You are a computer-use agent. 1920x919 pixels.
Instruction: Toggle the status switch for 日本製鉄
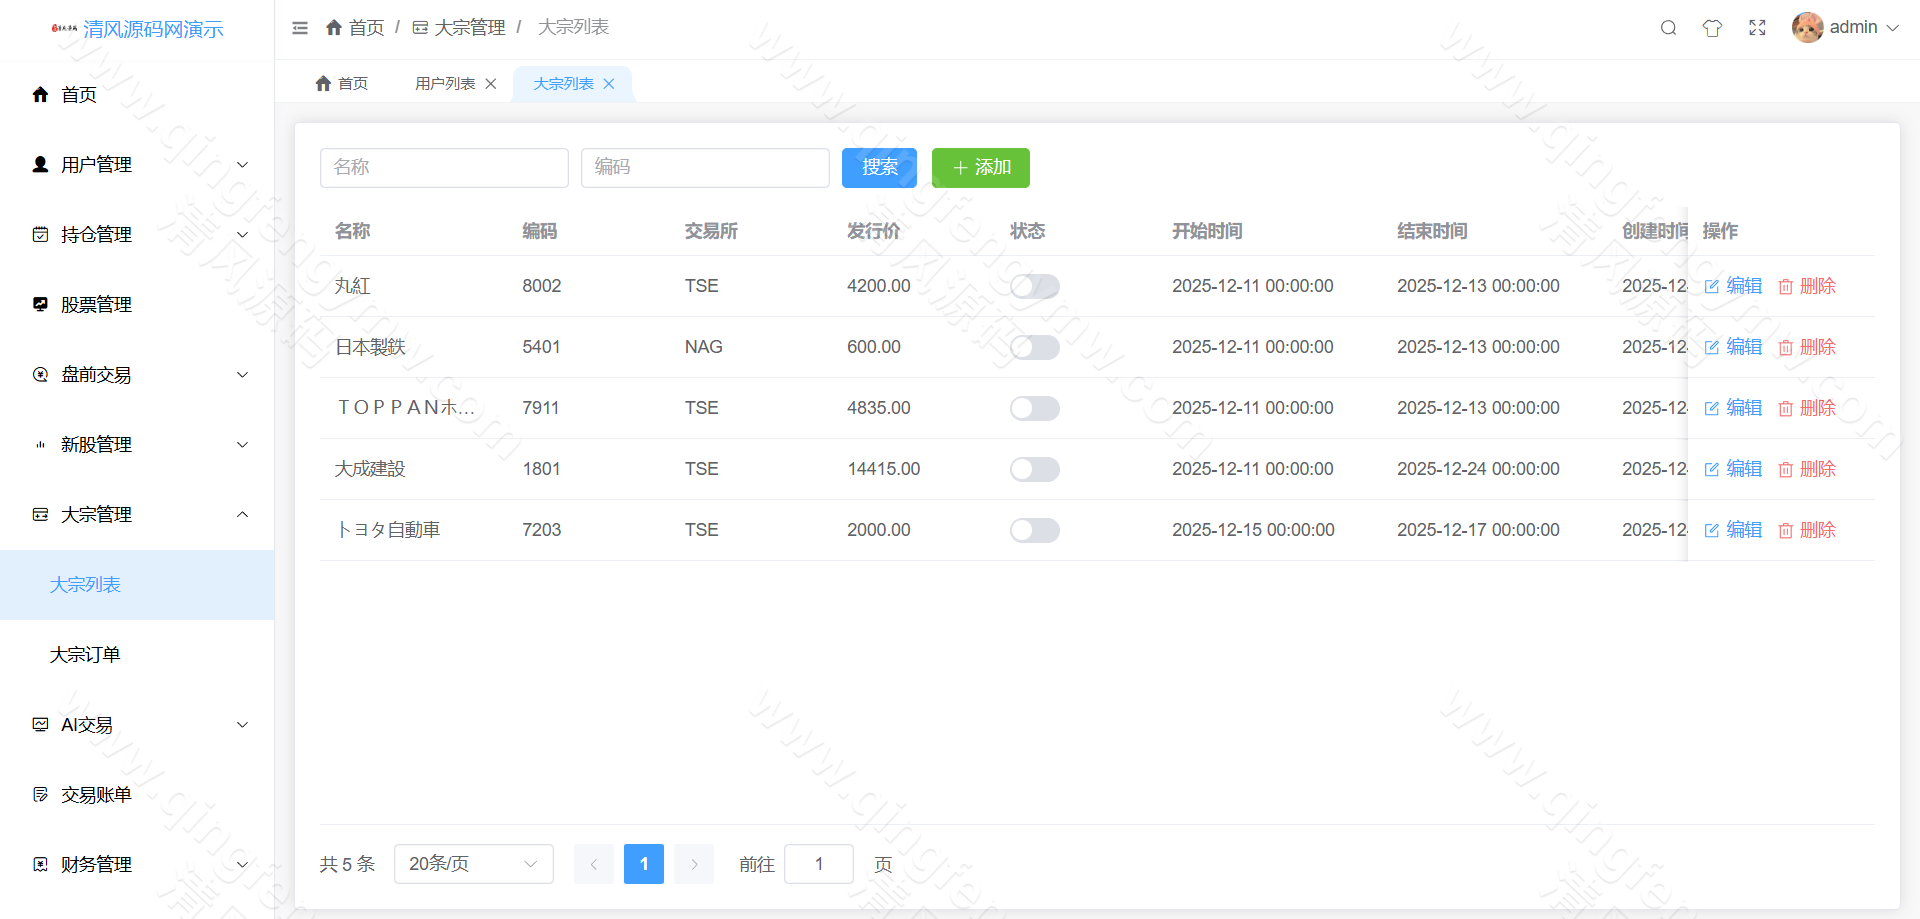(x=1035, y=348)
